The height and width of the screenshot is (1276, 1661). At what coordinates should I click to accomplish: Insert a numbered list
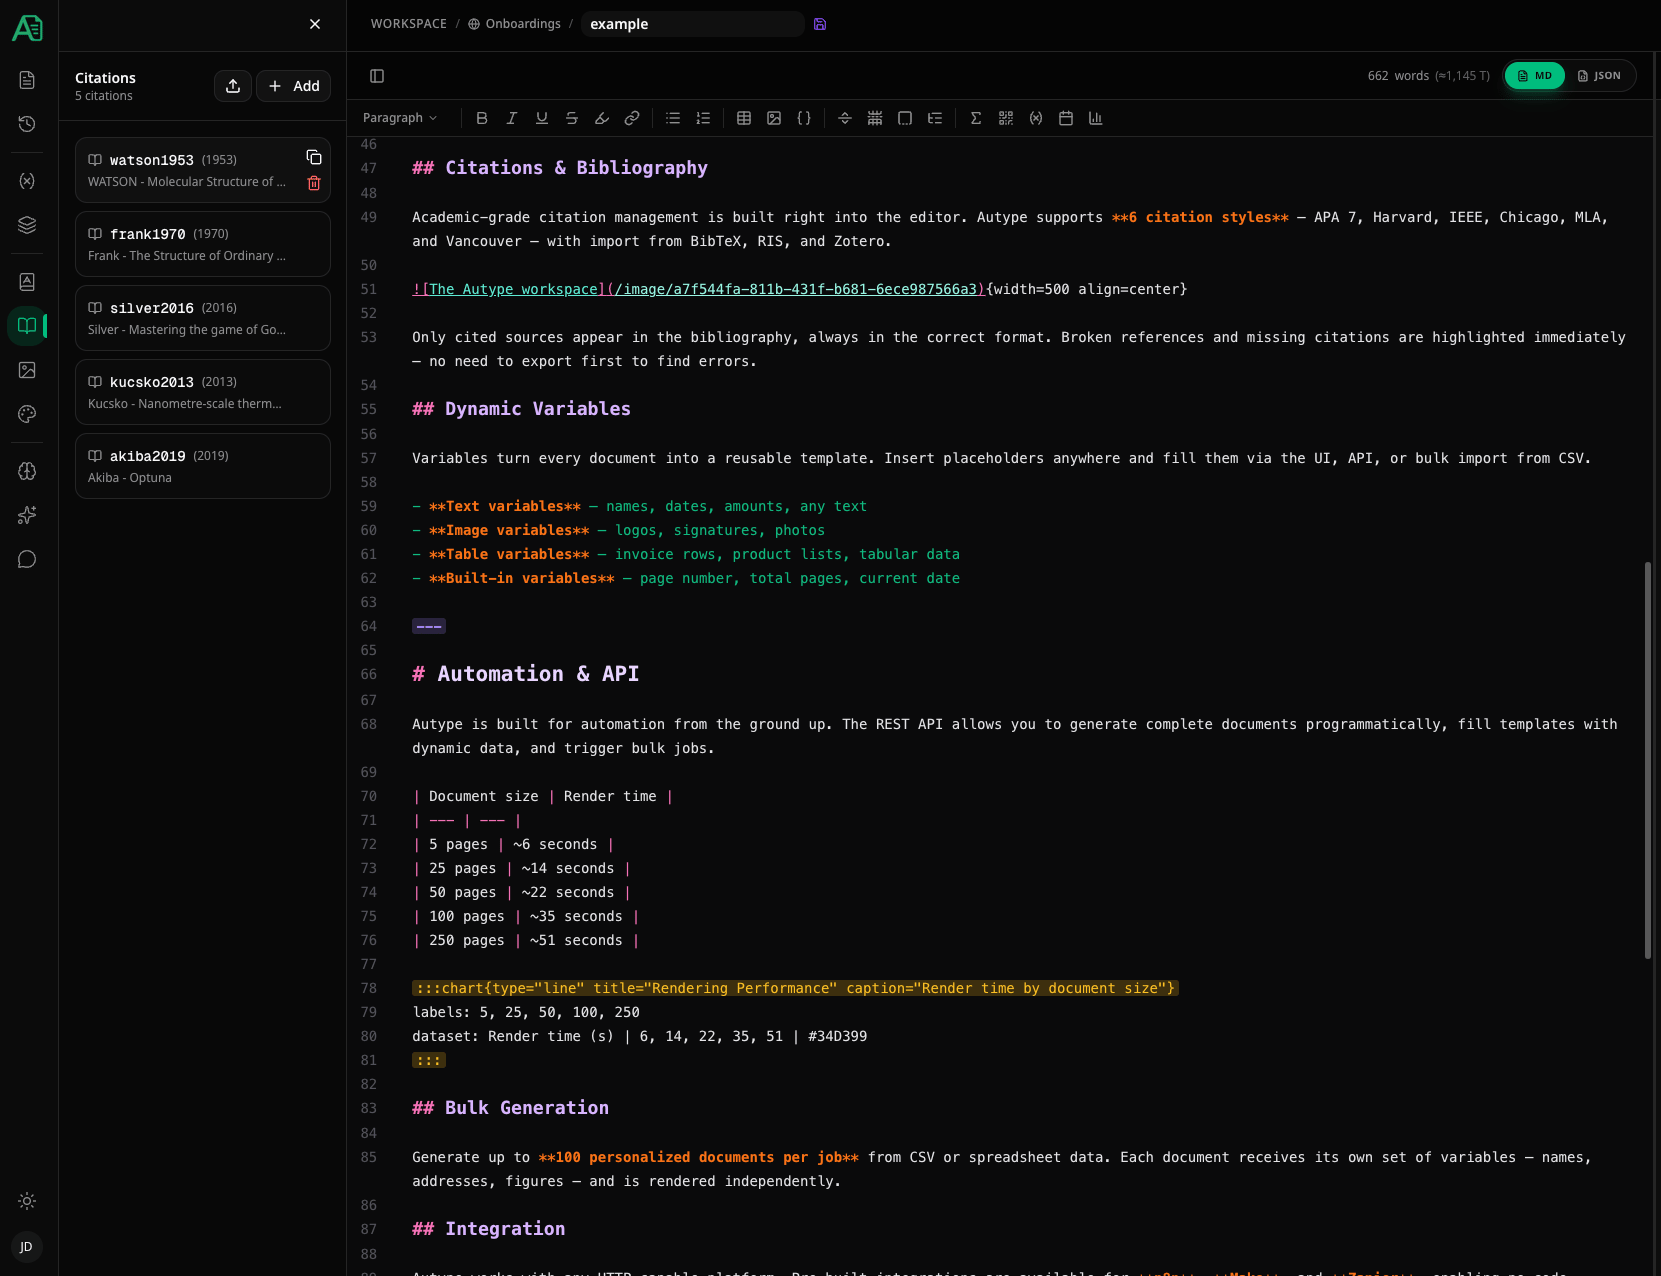pos(703,118)
